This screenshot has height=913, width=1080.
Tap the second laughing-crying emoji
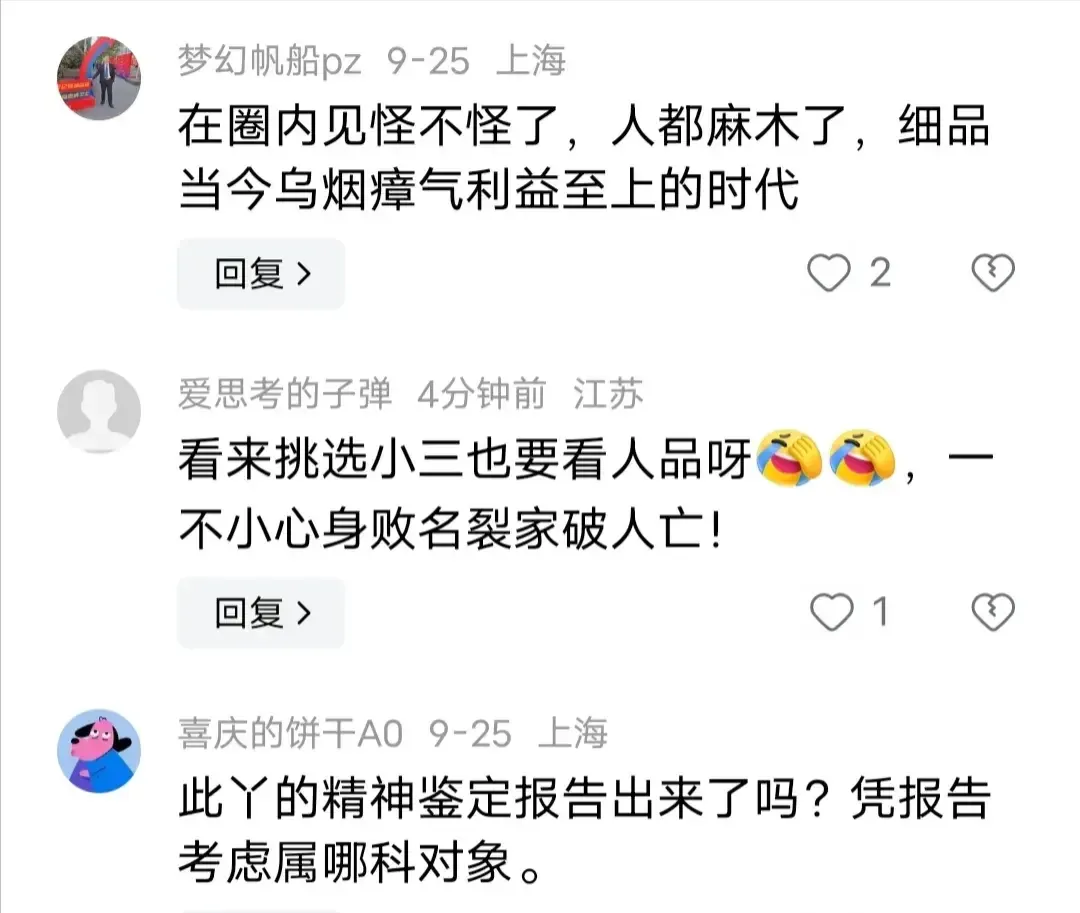click(862, 458)
